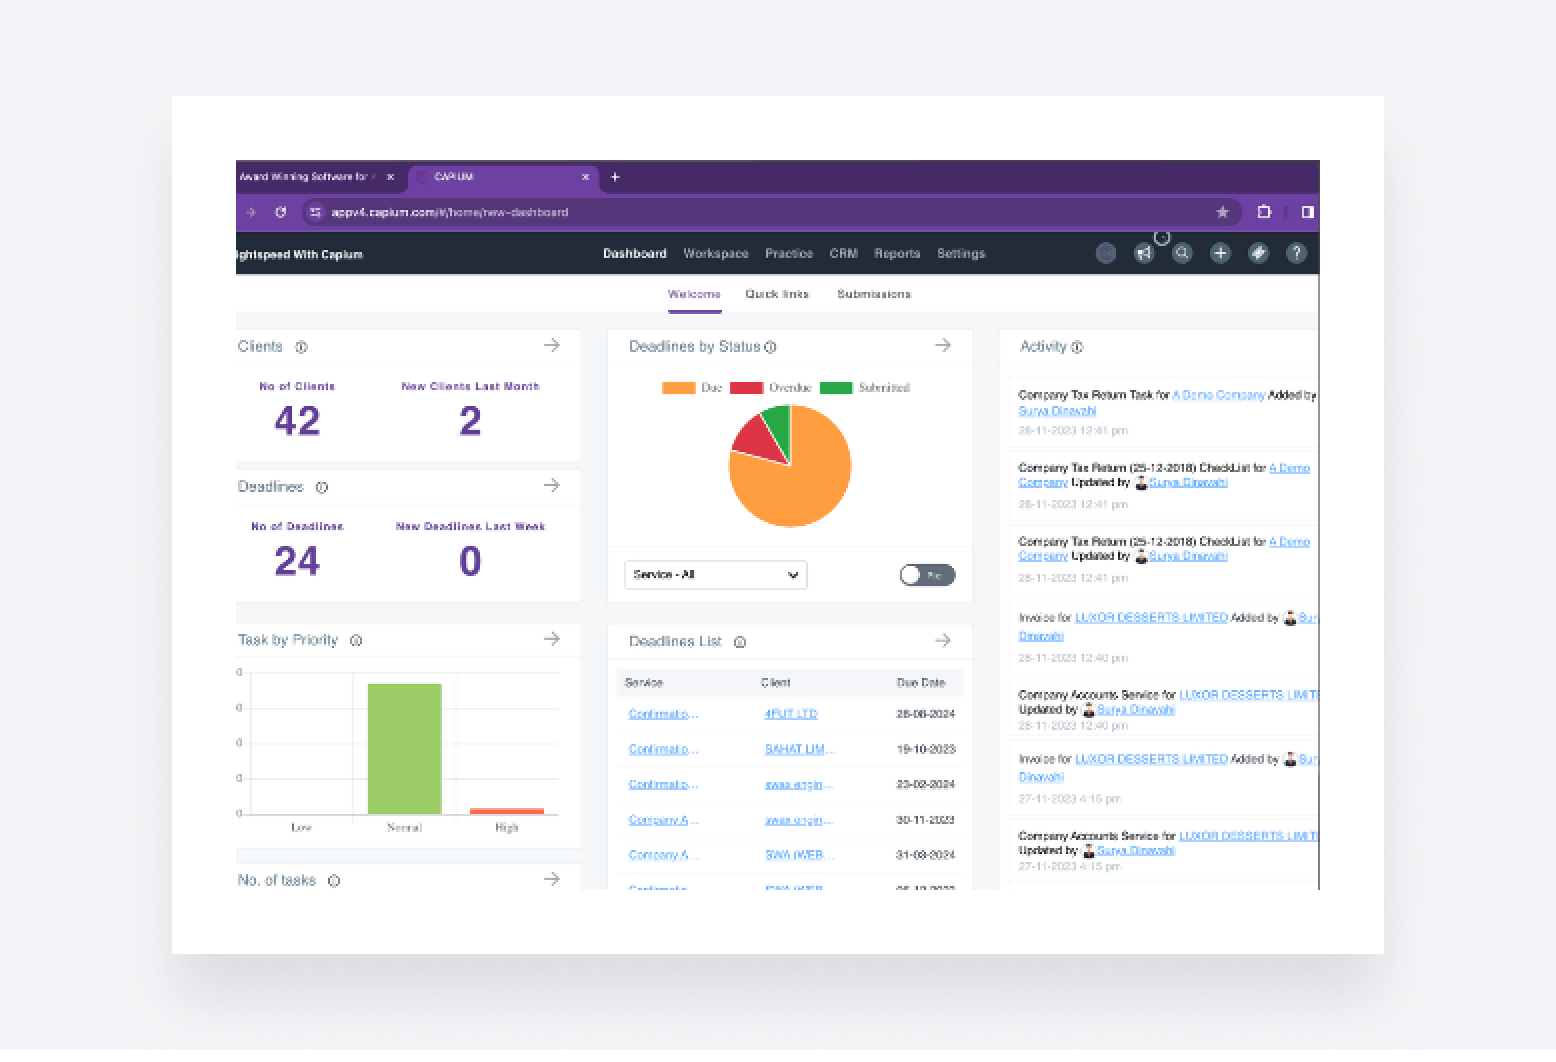Image resolution: width=1556 pixels, height=1062 pixels.
Task: Go to the Dashboard menu
Action: [635, 254]
